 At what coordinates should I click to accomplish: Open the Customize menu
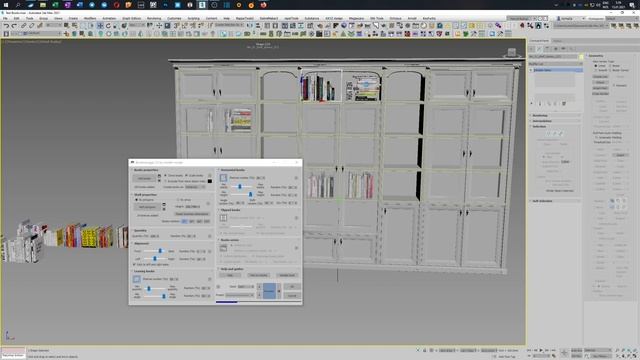(x=174, y=18)
